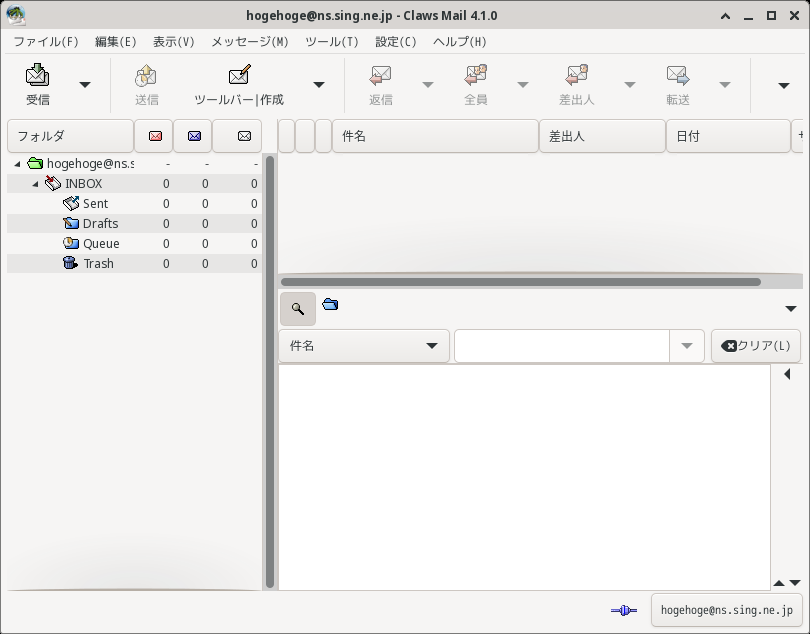Open the reply dropdown arrow

(428, 85)
